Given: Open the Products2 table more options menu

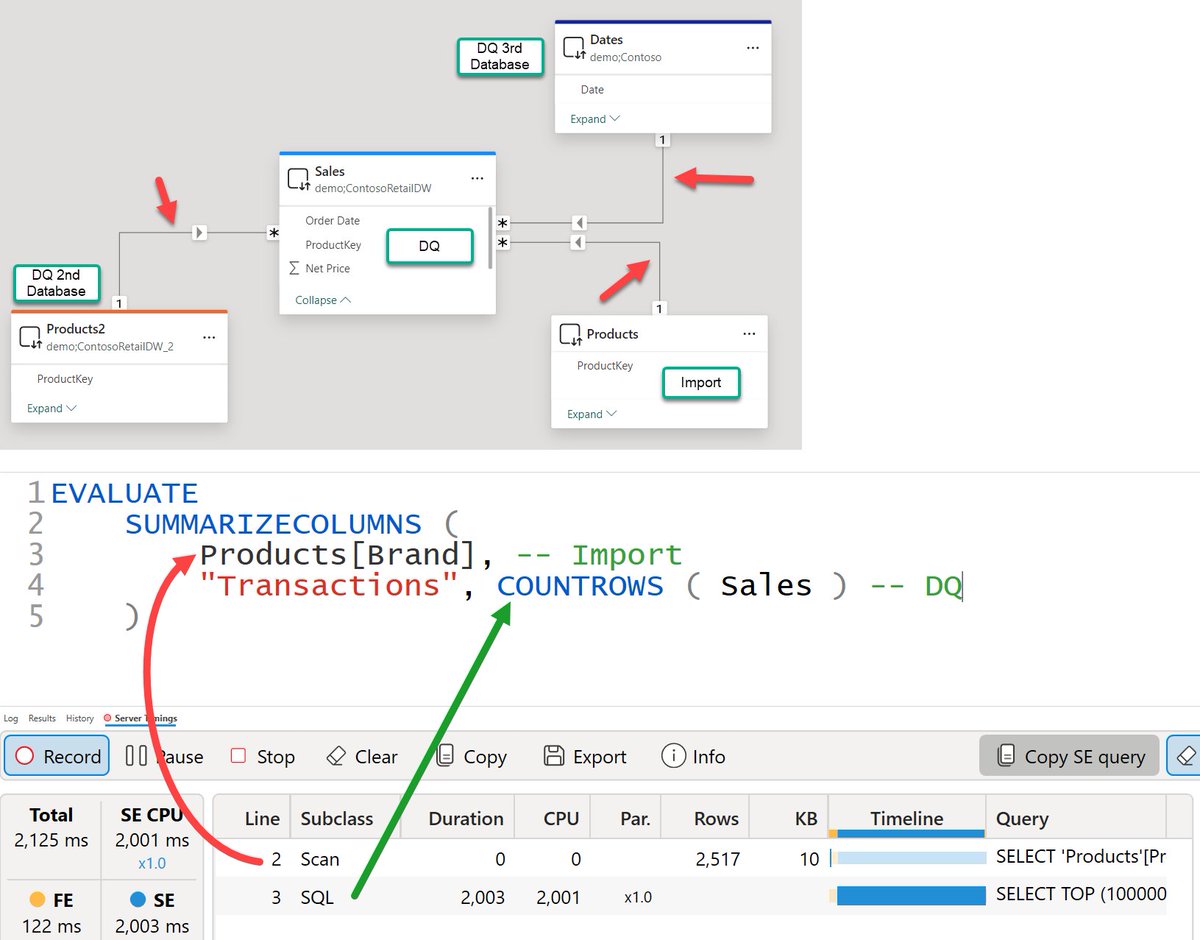Looking at the screenshot, I should pos(209,337).
